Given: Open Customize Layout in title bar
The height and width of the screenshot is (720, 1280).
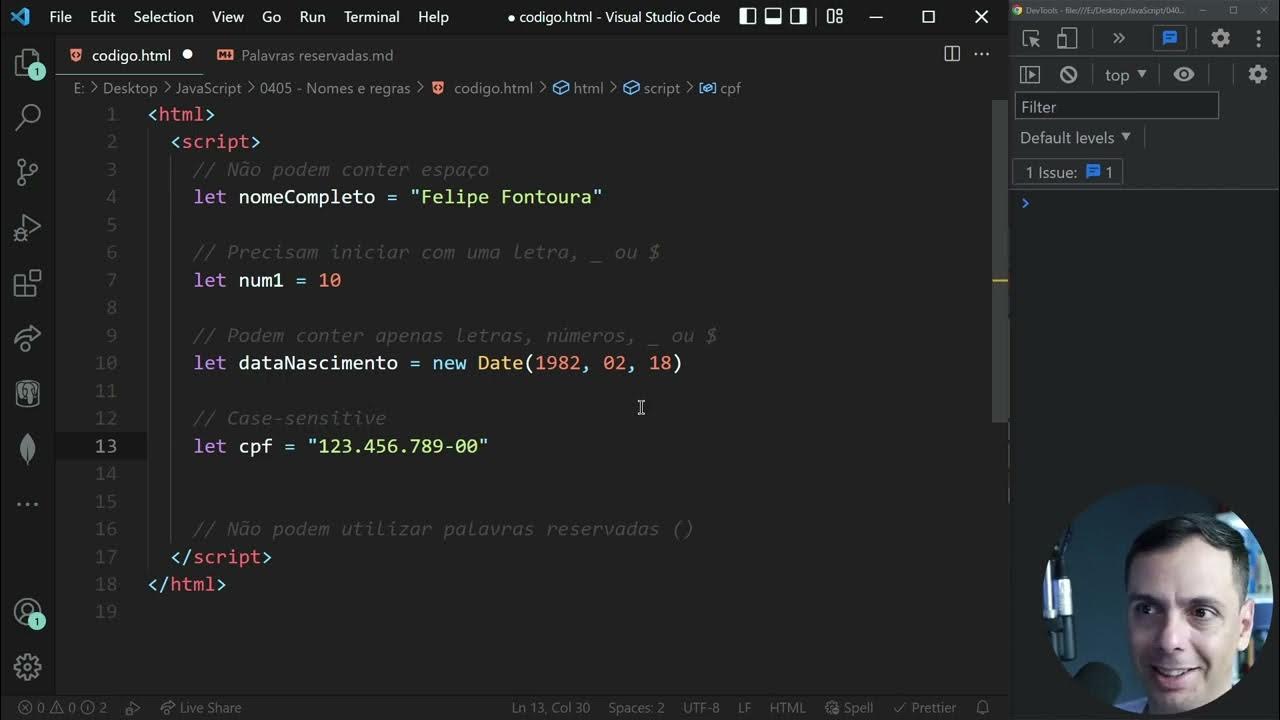Looking at the screenshot, I should (835, 16).
